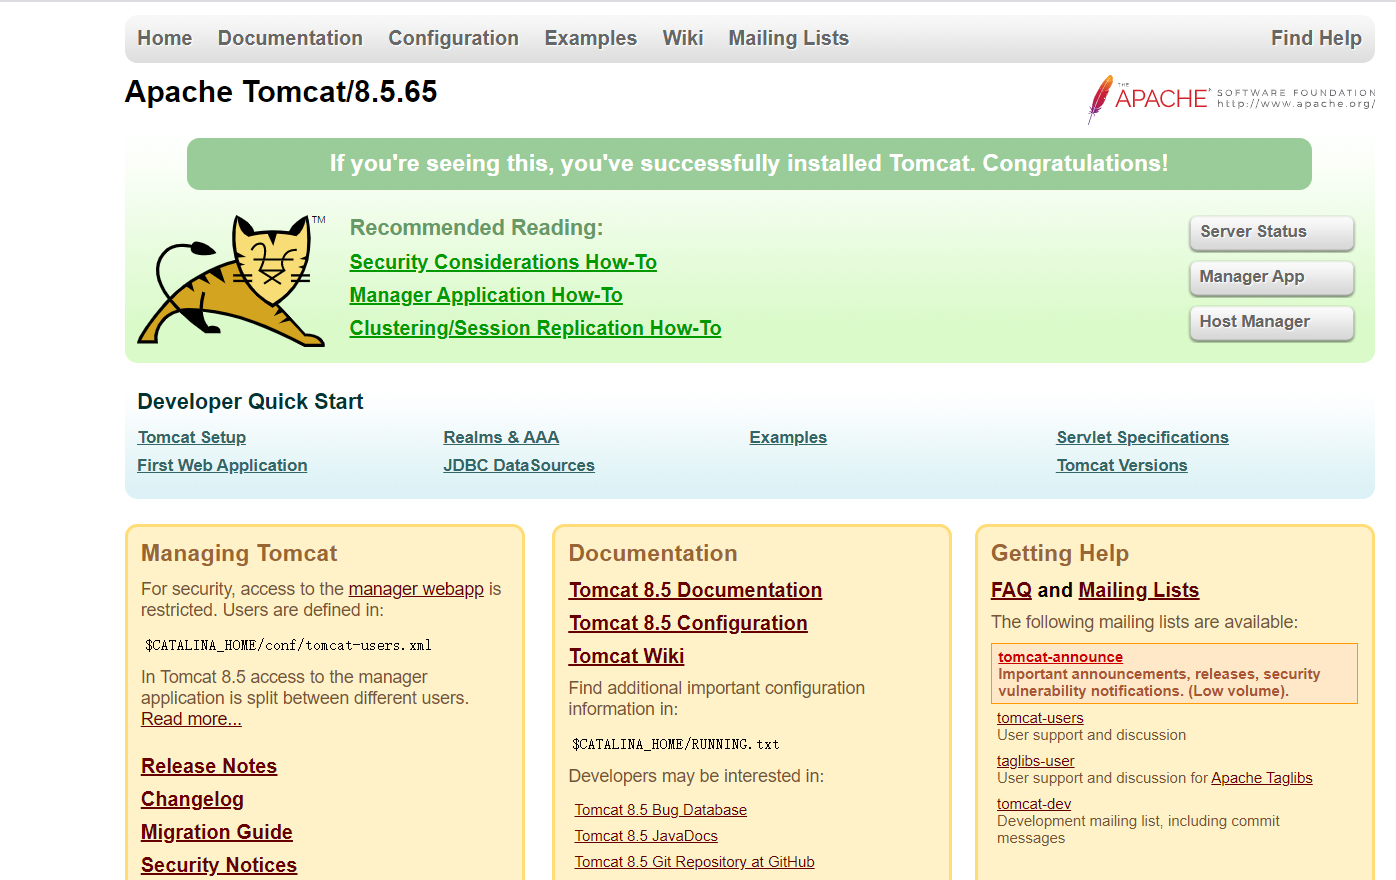The image size is (1396, 880).
Task: Launch the Host Manager button
Action: coord(1271,322)
